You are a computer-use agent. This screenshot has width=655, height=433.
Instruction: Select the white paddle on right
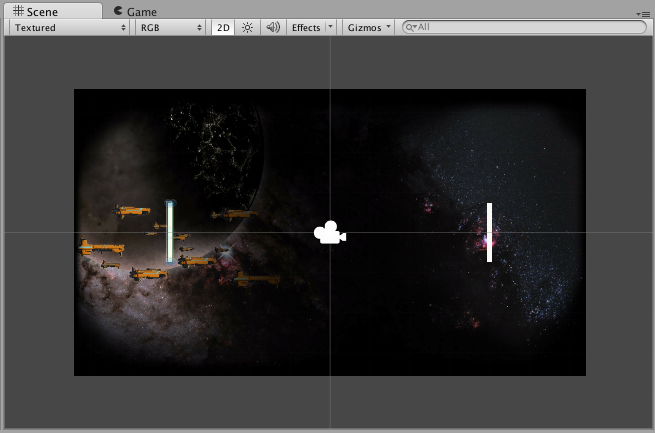[489, 232]
